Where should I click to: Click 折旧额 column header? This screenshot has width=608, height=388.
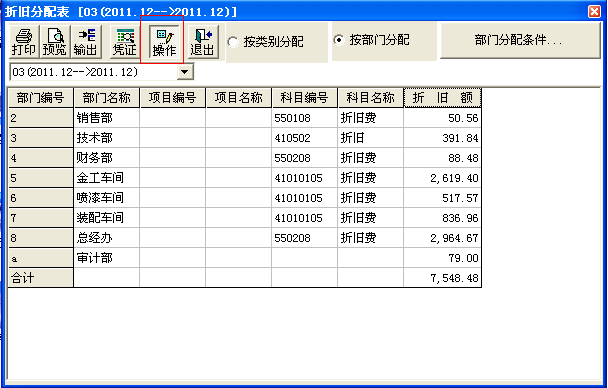point(442,98)
